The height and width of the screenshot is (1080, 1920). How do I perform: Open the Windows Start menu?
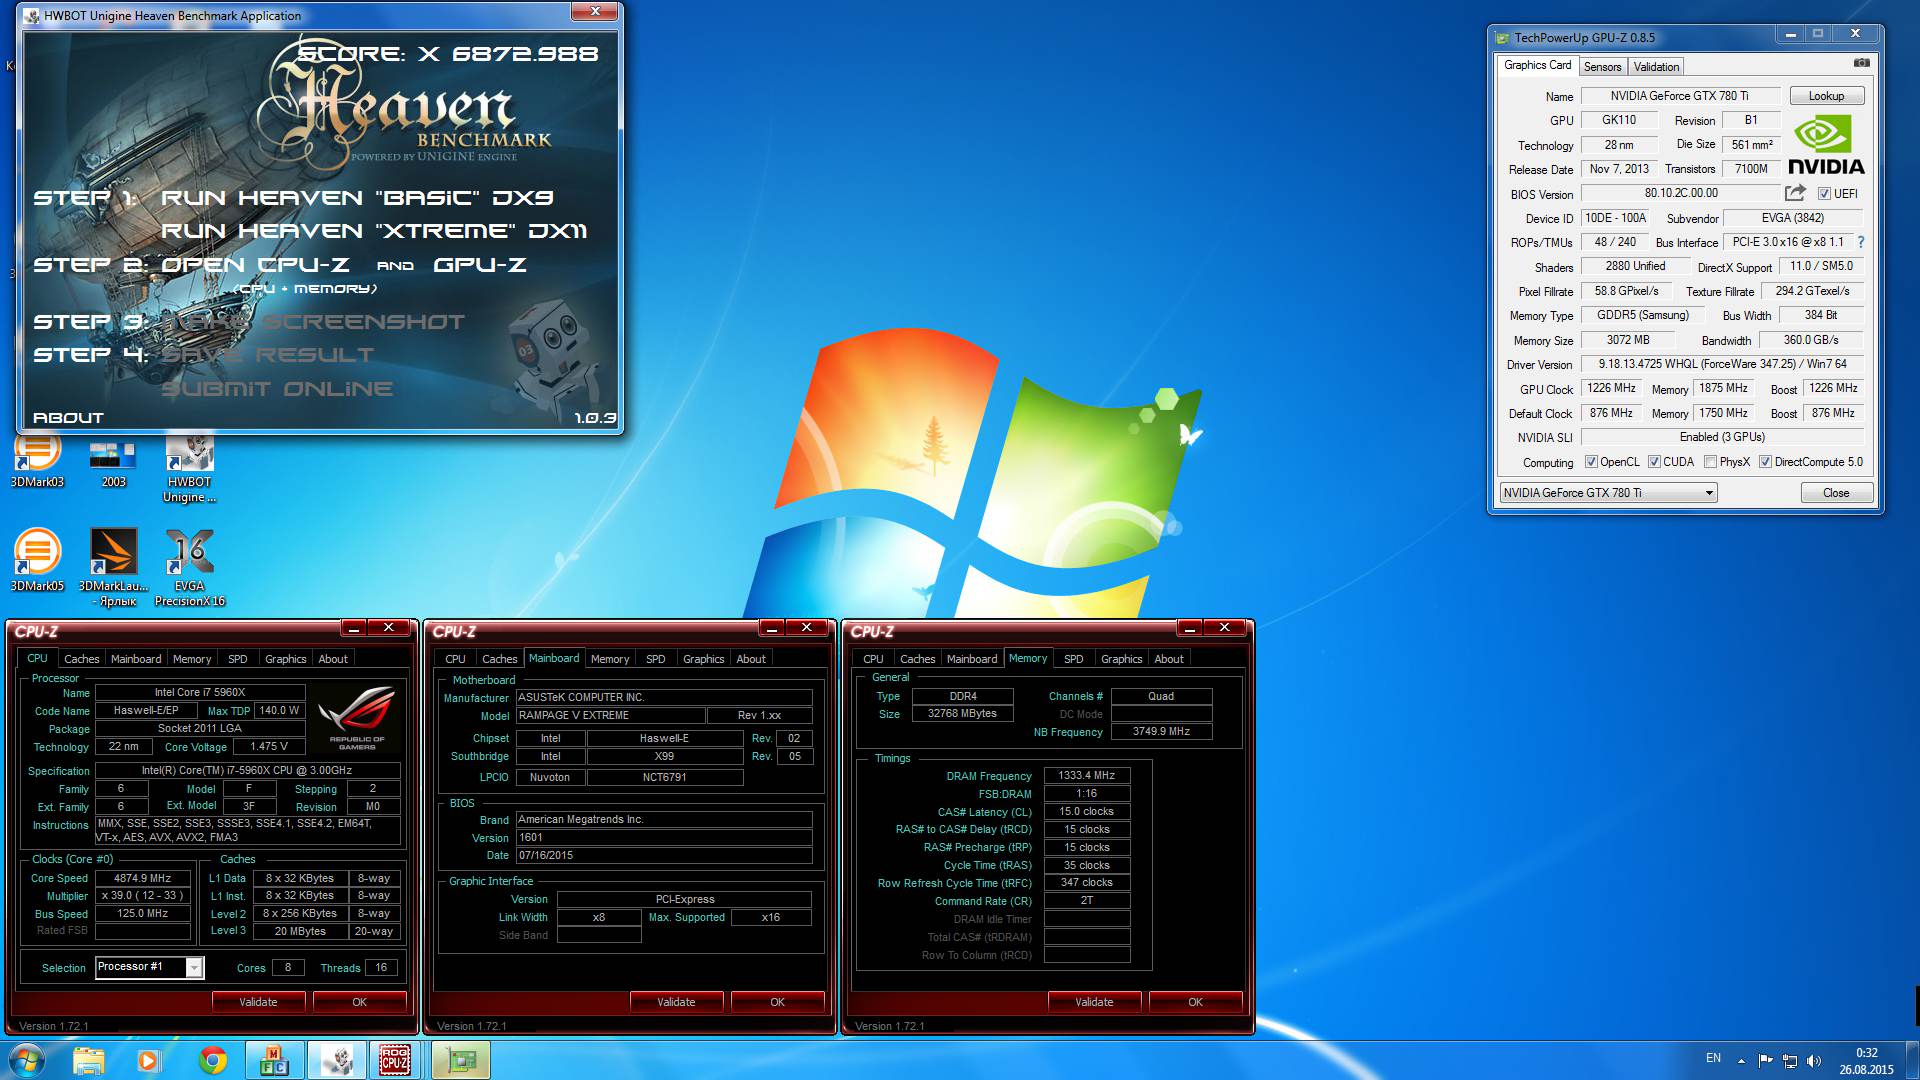(27, 1060)
